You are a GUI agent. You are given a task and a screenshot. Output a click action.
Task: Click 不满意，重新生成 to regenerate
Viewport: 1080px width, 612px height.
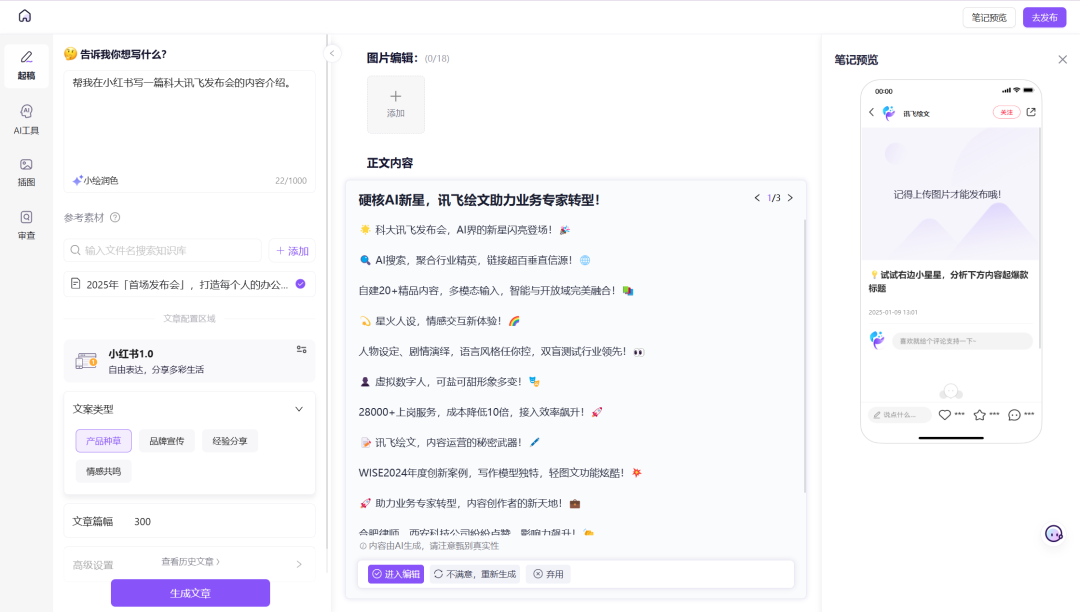[475, 574]
